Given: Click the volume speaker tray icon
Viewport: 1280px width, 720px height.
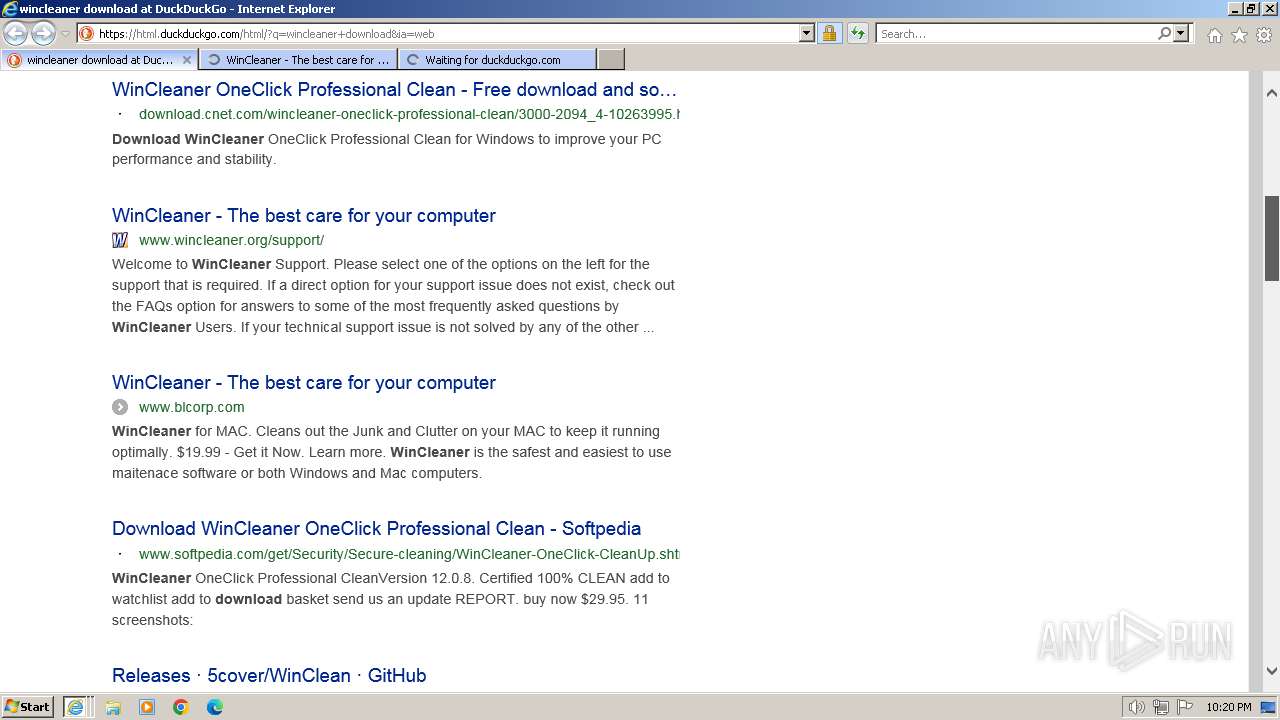Looking at the screenshot, I should tap(1138, 707).
